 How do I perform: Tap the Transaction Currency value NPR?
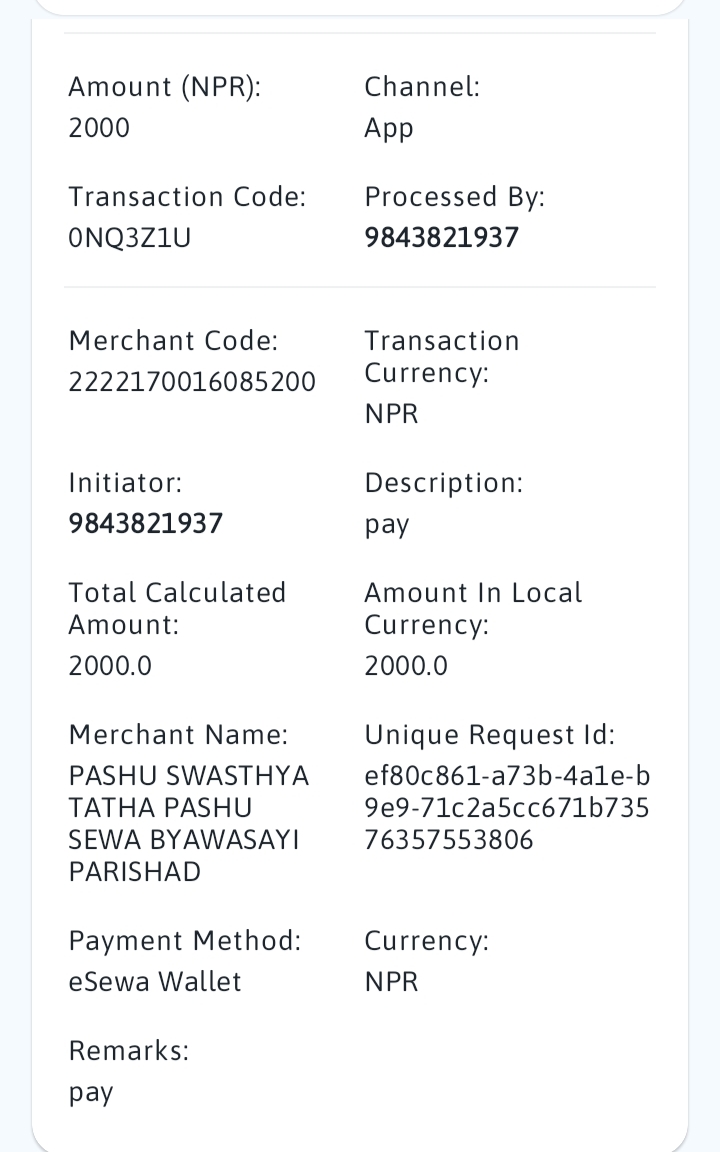click(391, 414)
